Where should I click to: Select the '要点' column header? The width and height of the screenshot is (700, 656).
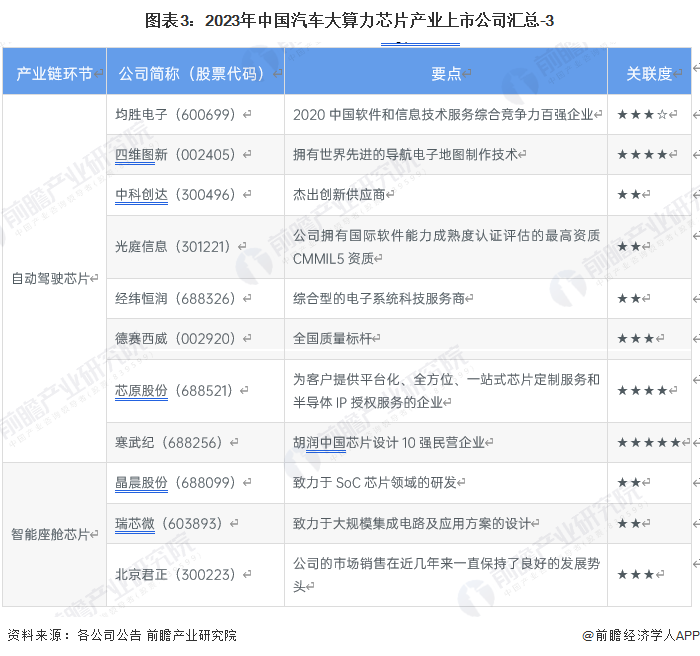pos(446,73)
